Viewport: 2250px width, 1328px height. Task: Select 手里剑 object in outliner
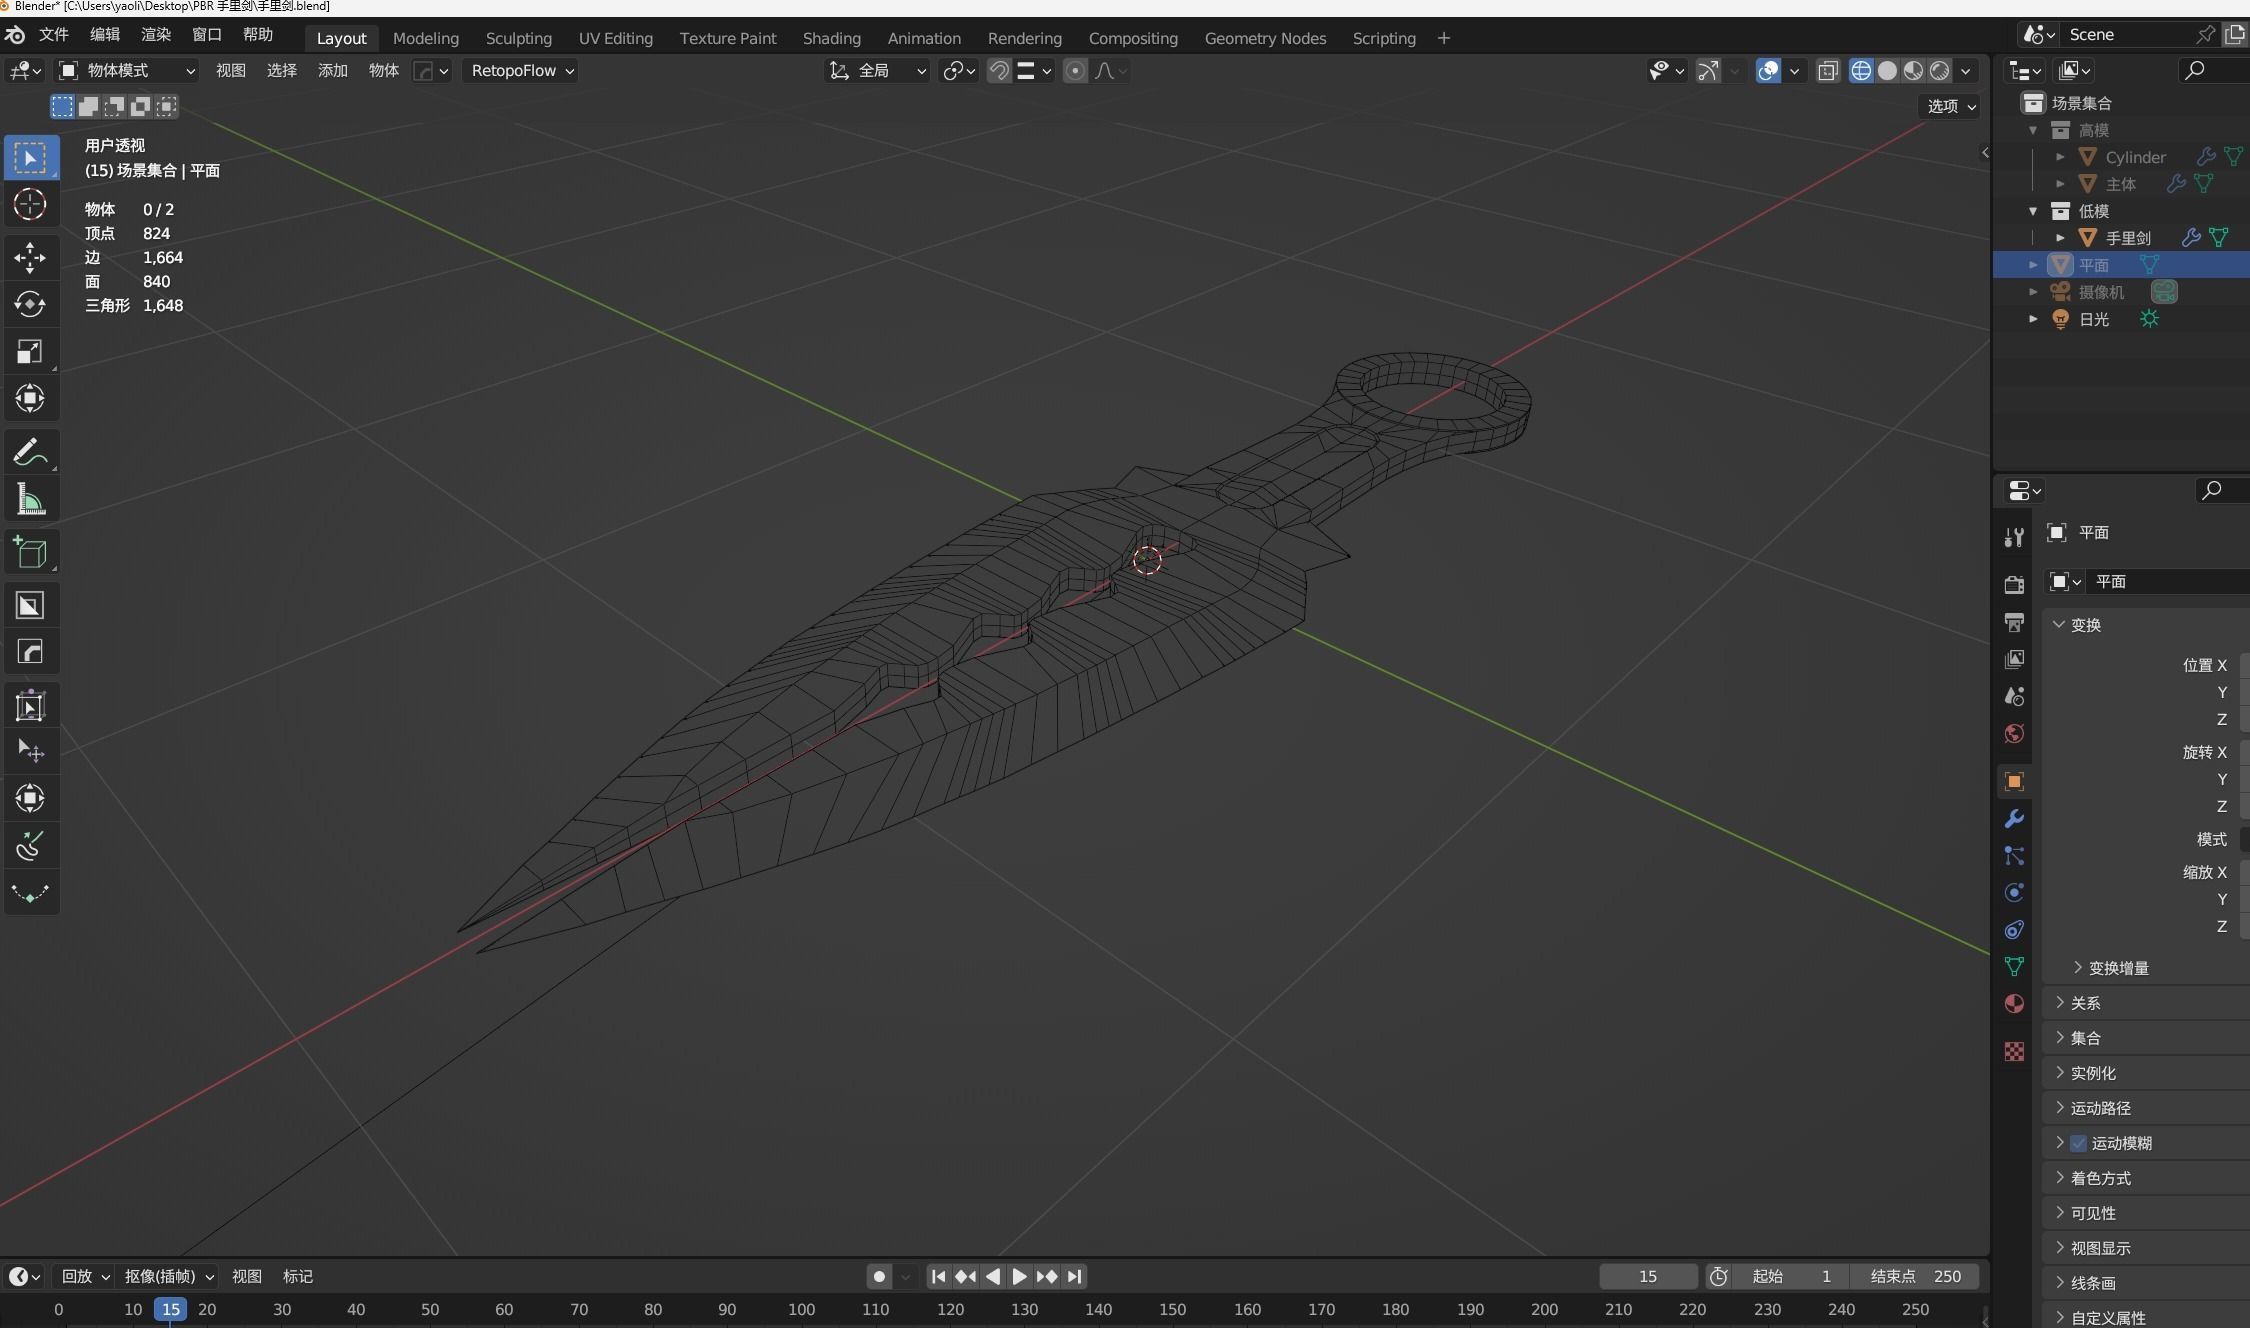coord(2127,238)
